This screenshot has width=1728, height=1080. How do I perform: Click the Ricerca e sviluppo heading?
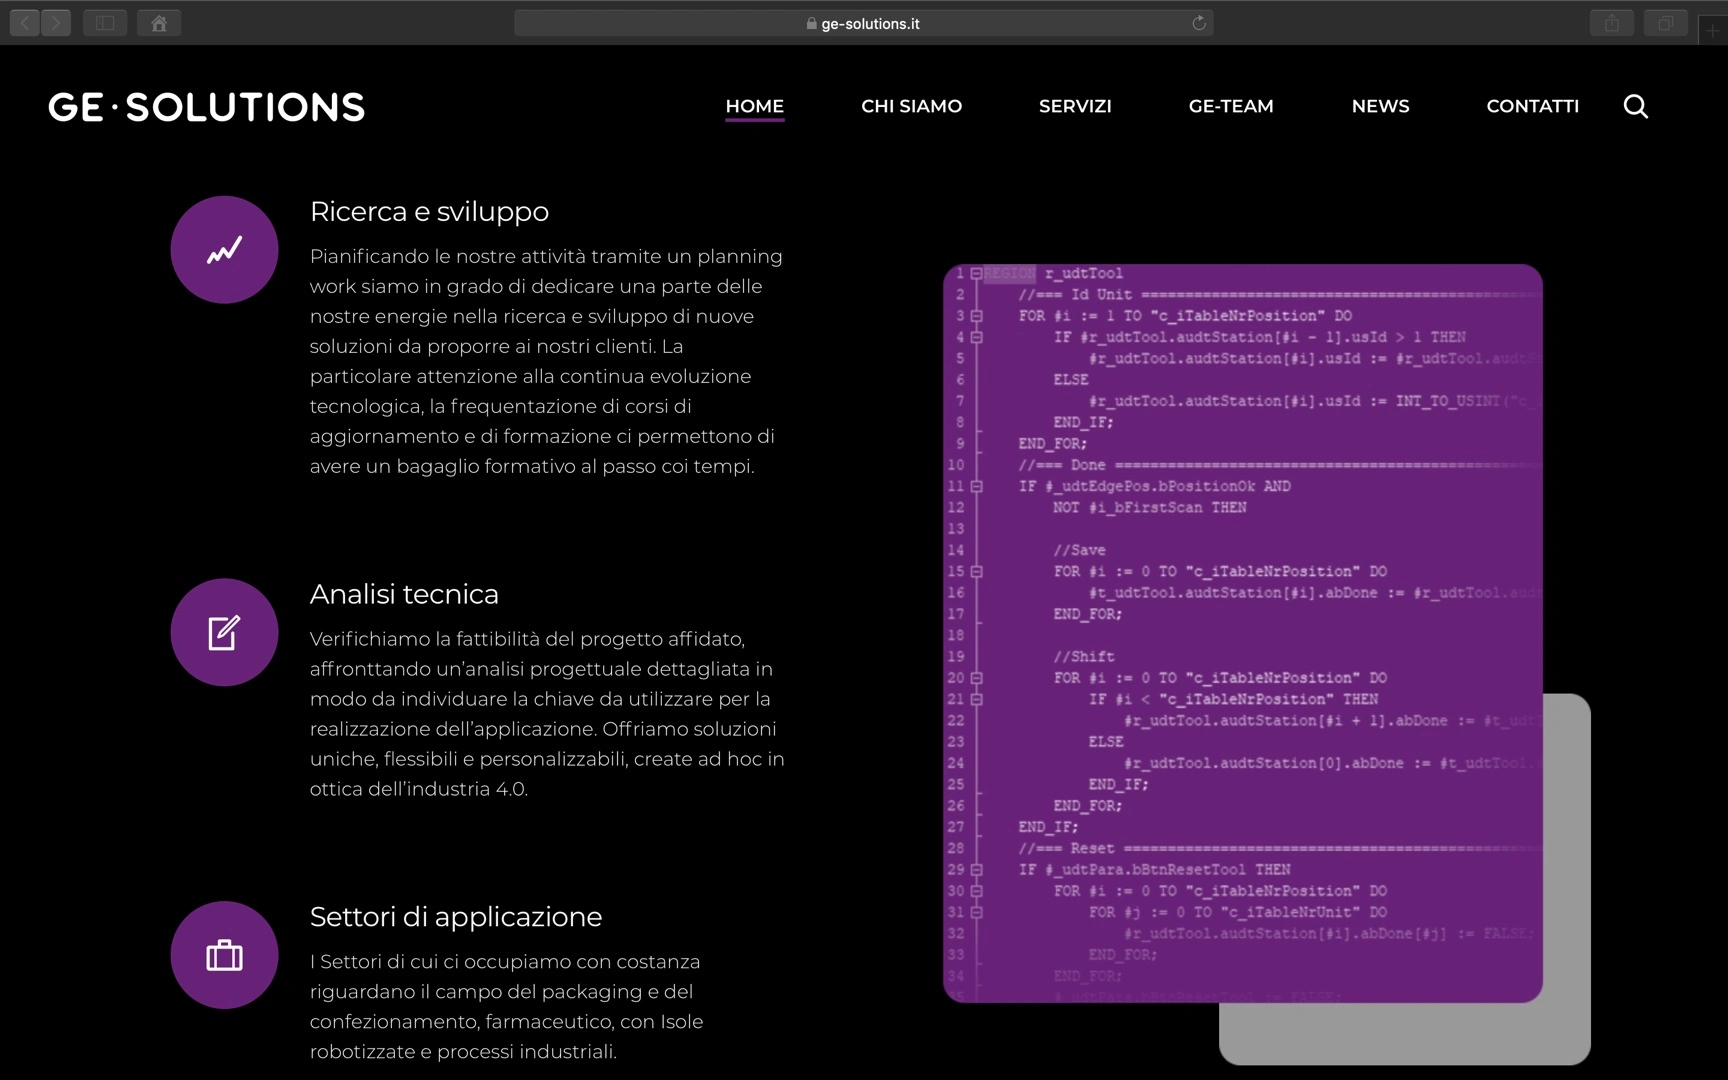tap(429, 211)
